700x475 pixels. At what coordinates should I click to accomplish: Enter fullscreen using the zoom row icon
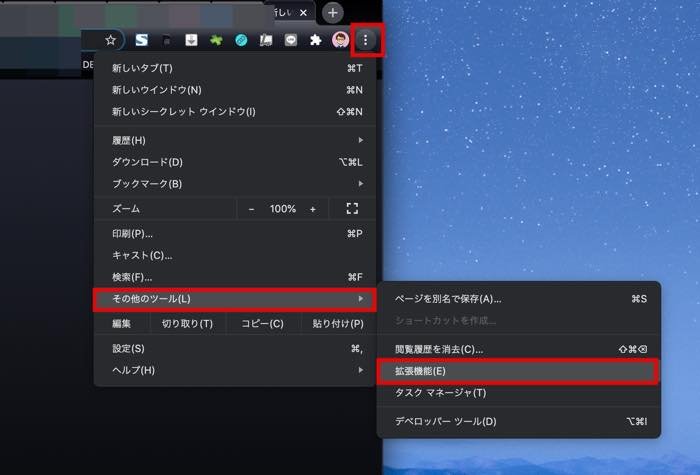tap(352, 209)
